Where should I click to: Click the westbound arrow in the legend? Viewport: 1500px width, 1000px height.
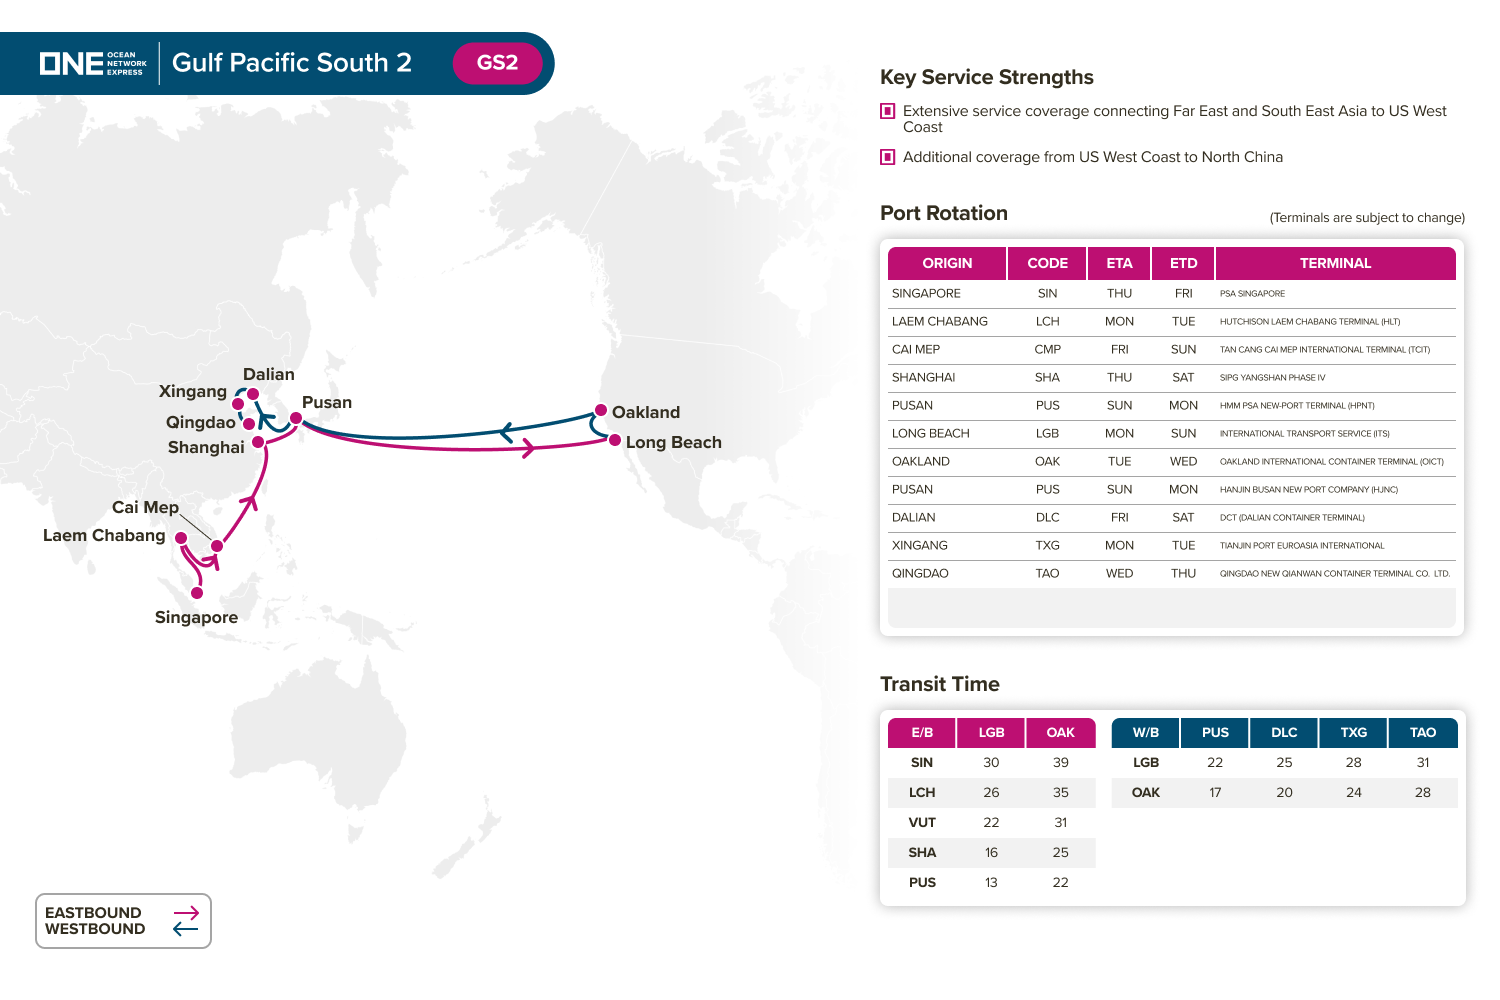click(186, 929)
